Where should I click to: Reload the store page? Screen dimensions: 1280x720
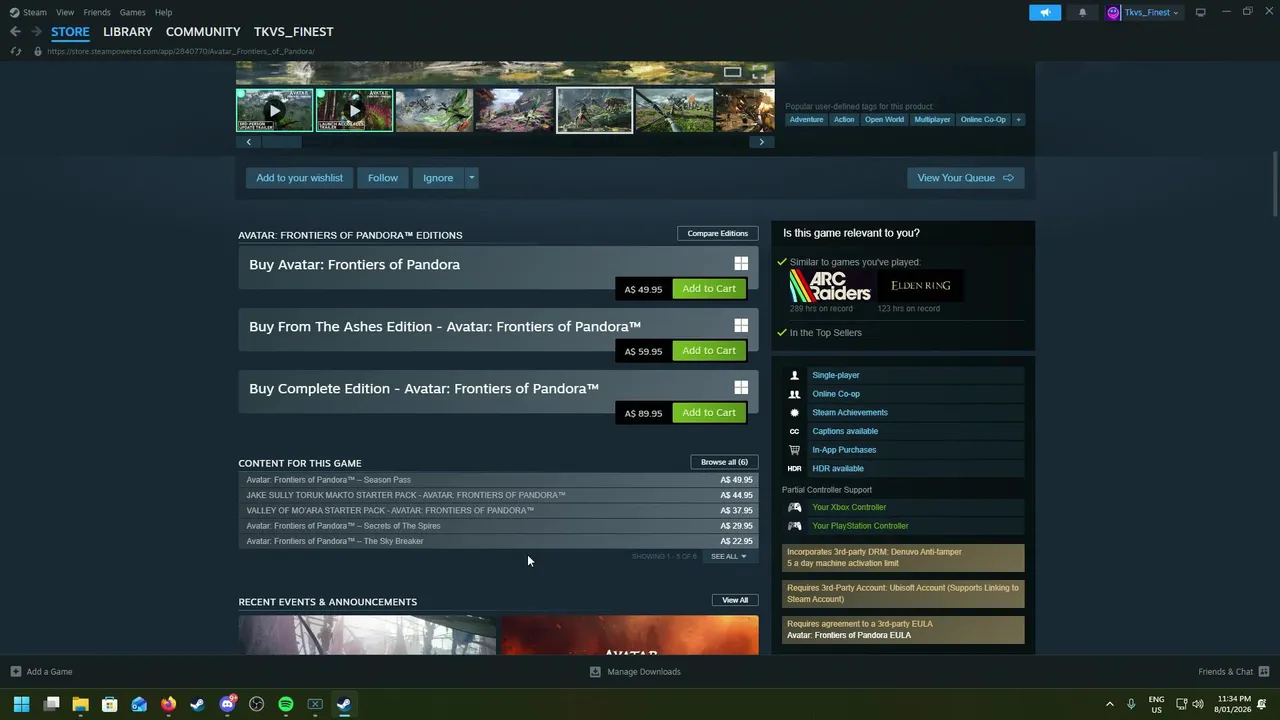(15, 51)
